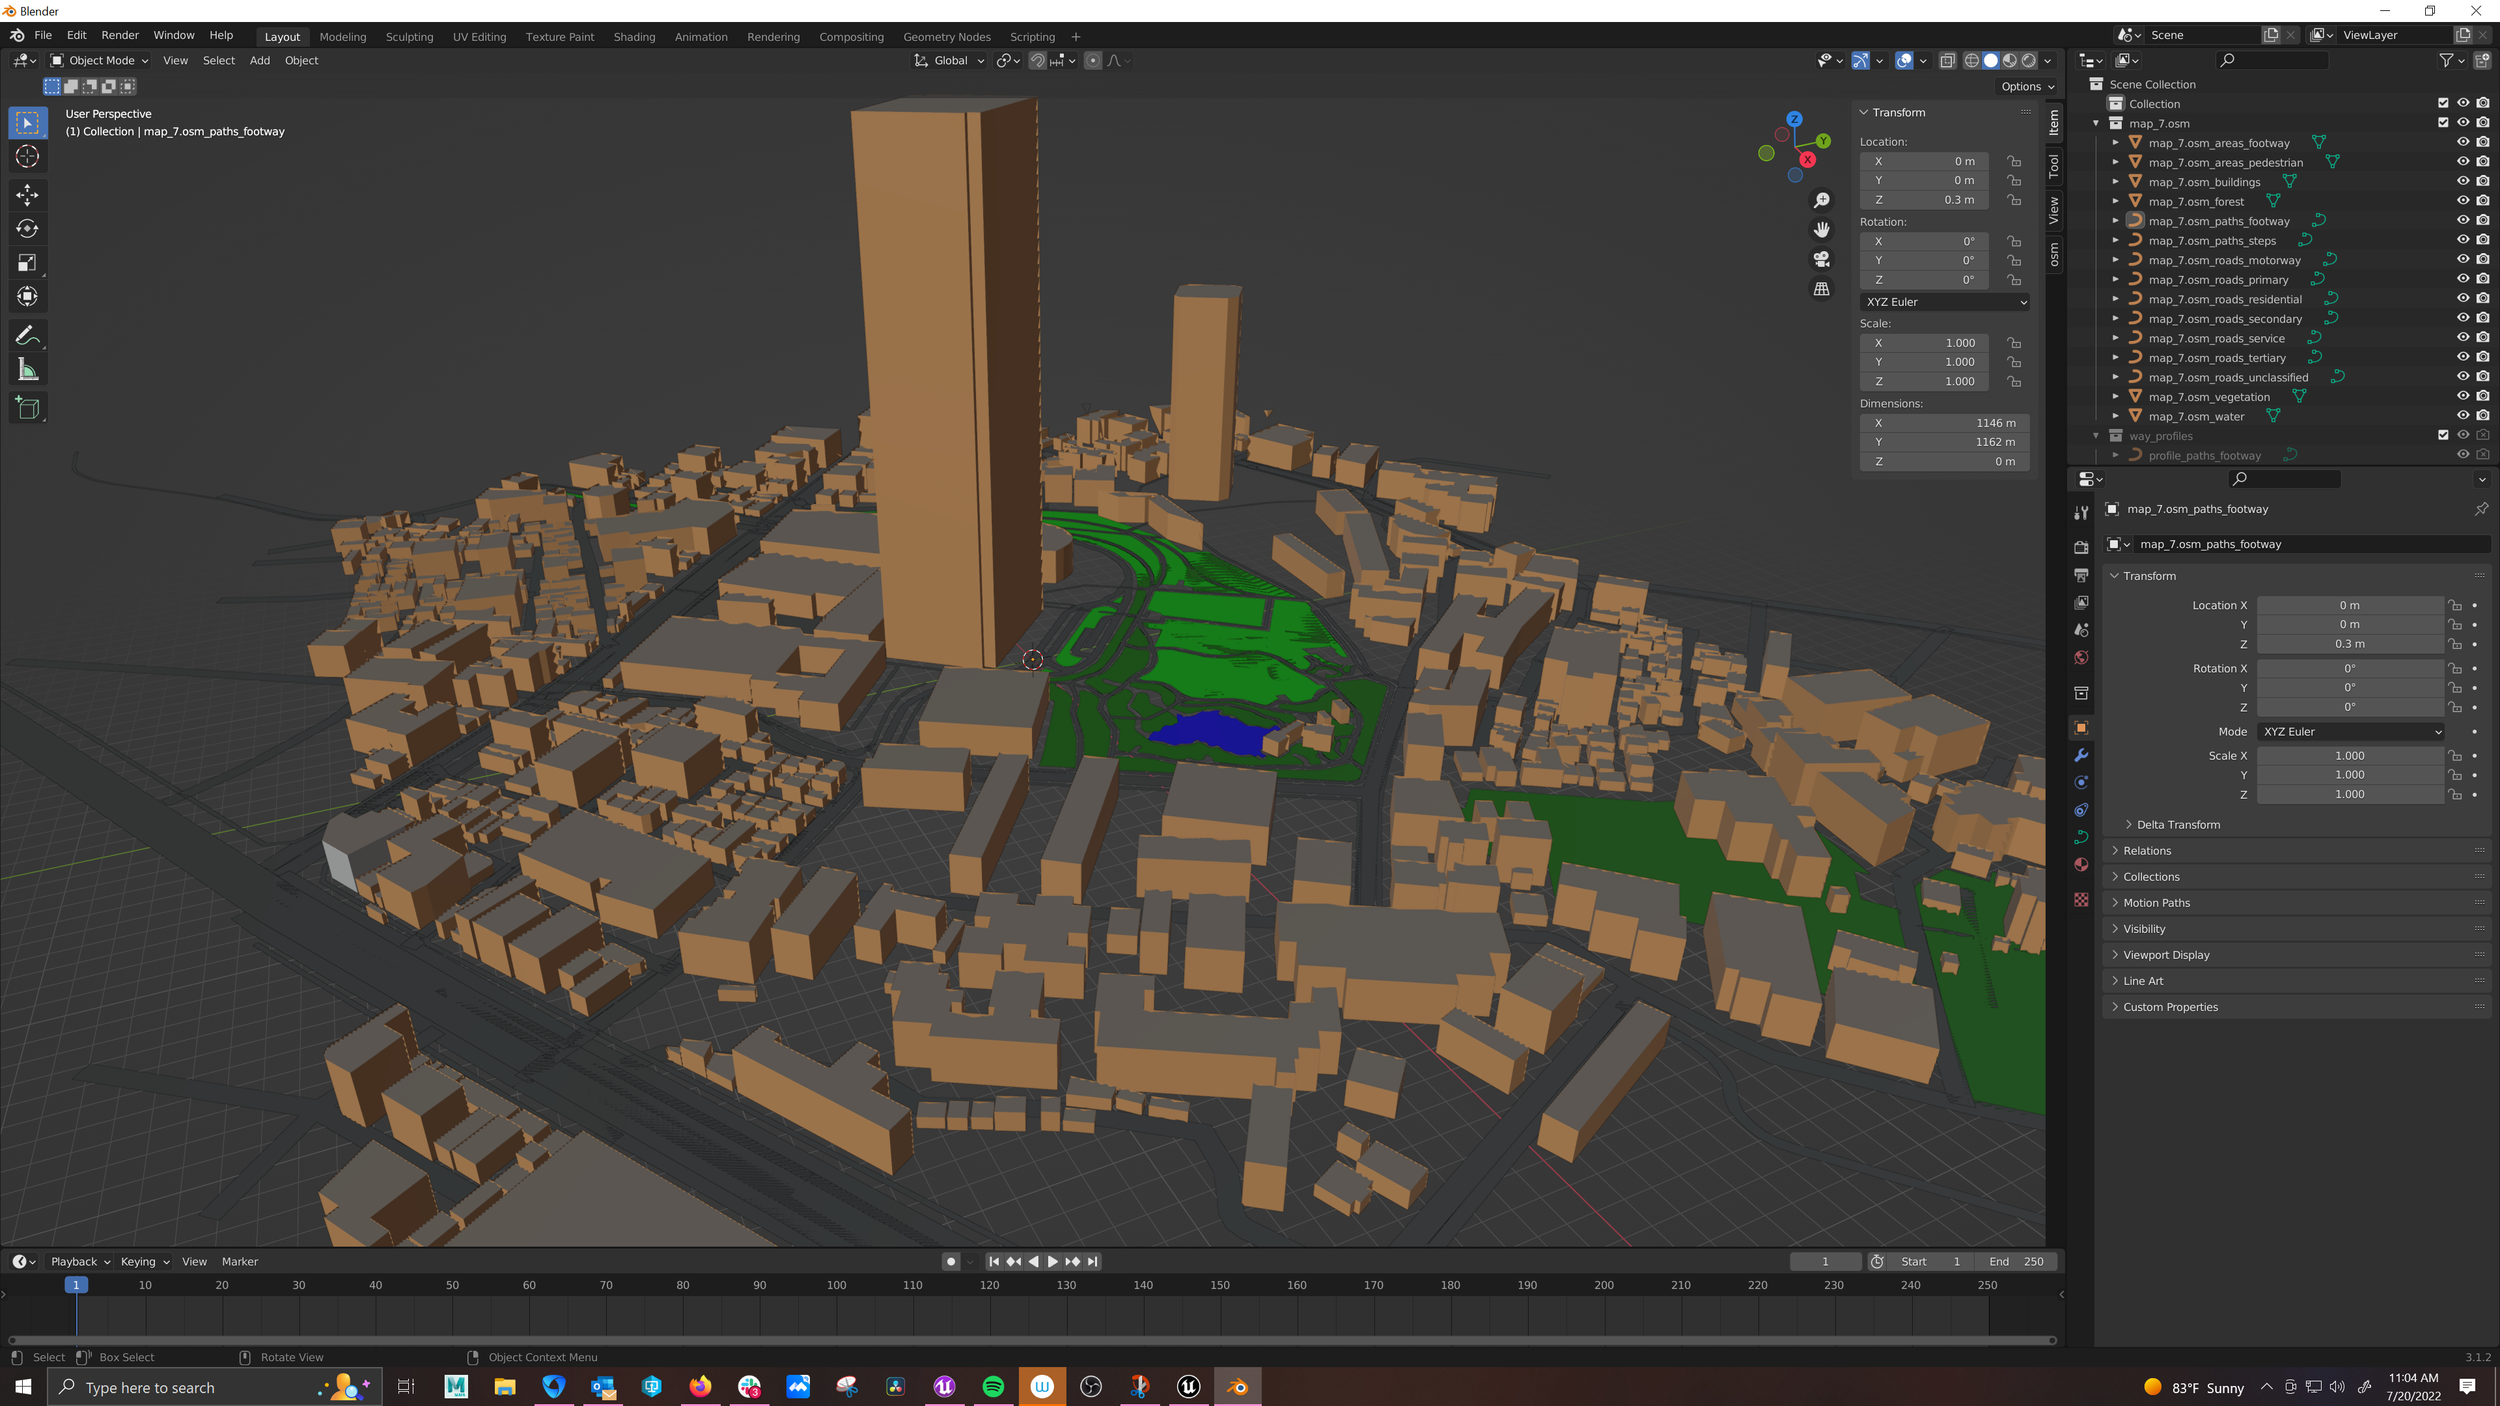Image resolution: width=2500 pixels, height=1406 pixels.
Task: Select the Cursor tool in toolbar
Action: 28,157
